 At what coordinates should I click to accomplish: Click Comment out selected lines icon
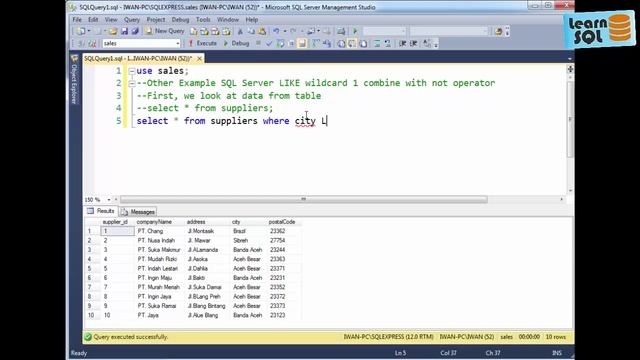click(x=377, y=43)
